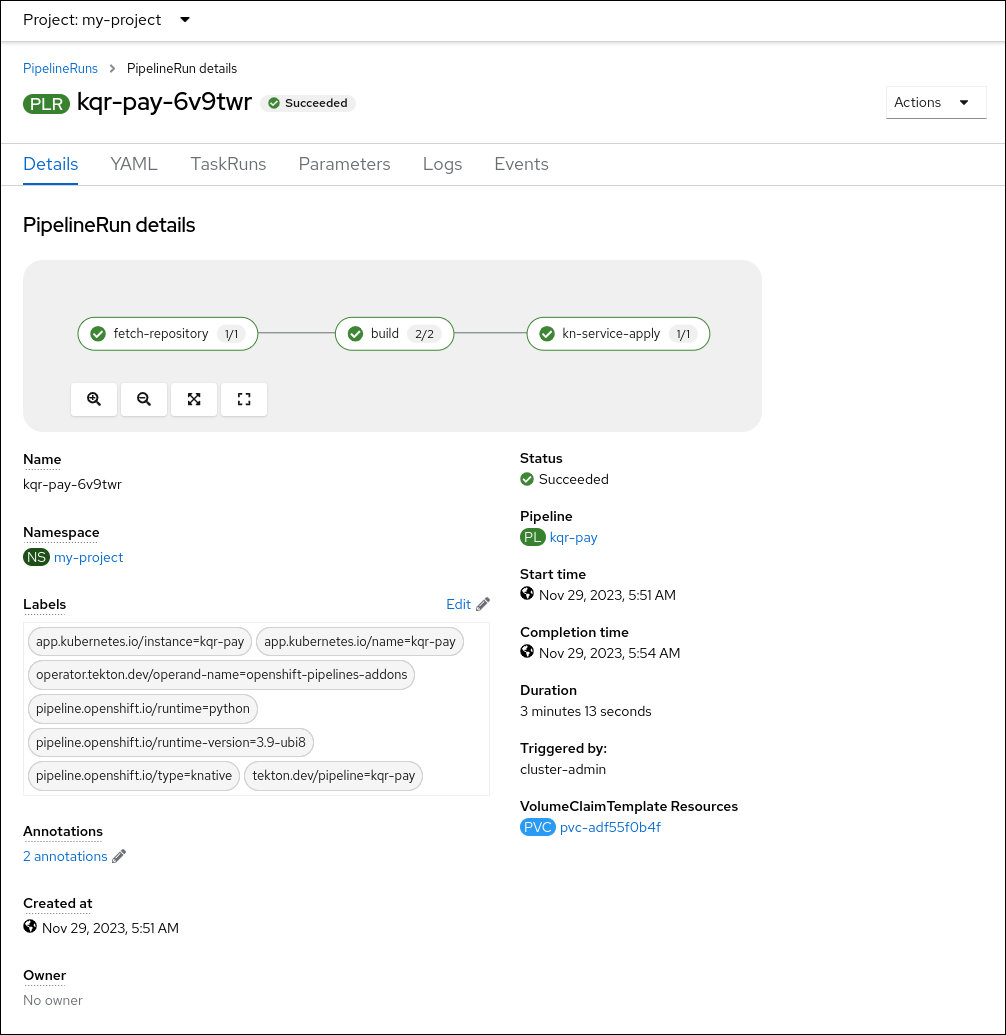Click the pencil icon beside 2 annotations

(x=118, y=856)
